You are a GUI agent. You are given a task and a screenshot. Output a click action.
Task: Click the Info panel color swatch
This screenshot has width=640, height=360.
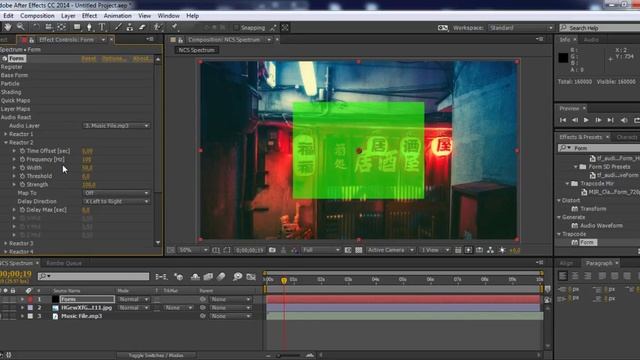[563, 58]
